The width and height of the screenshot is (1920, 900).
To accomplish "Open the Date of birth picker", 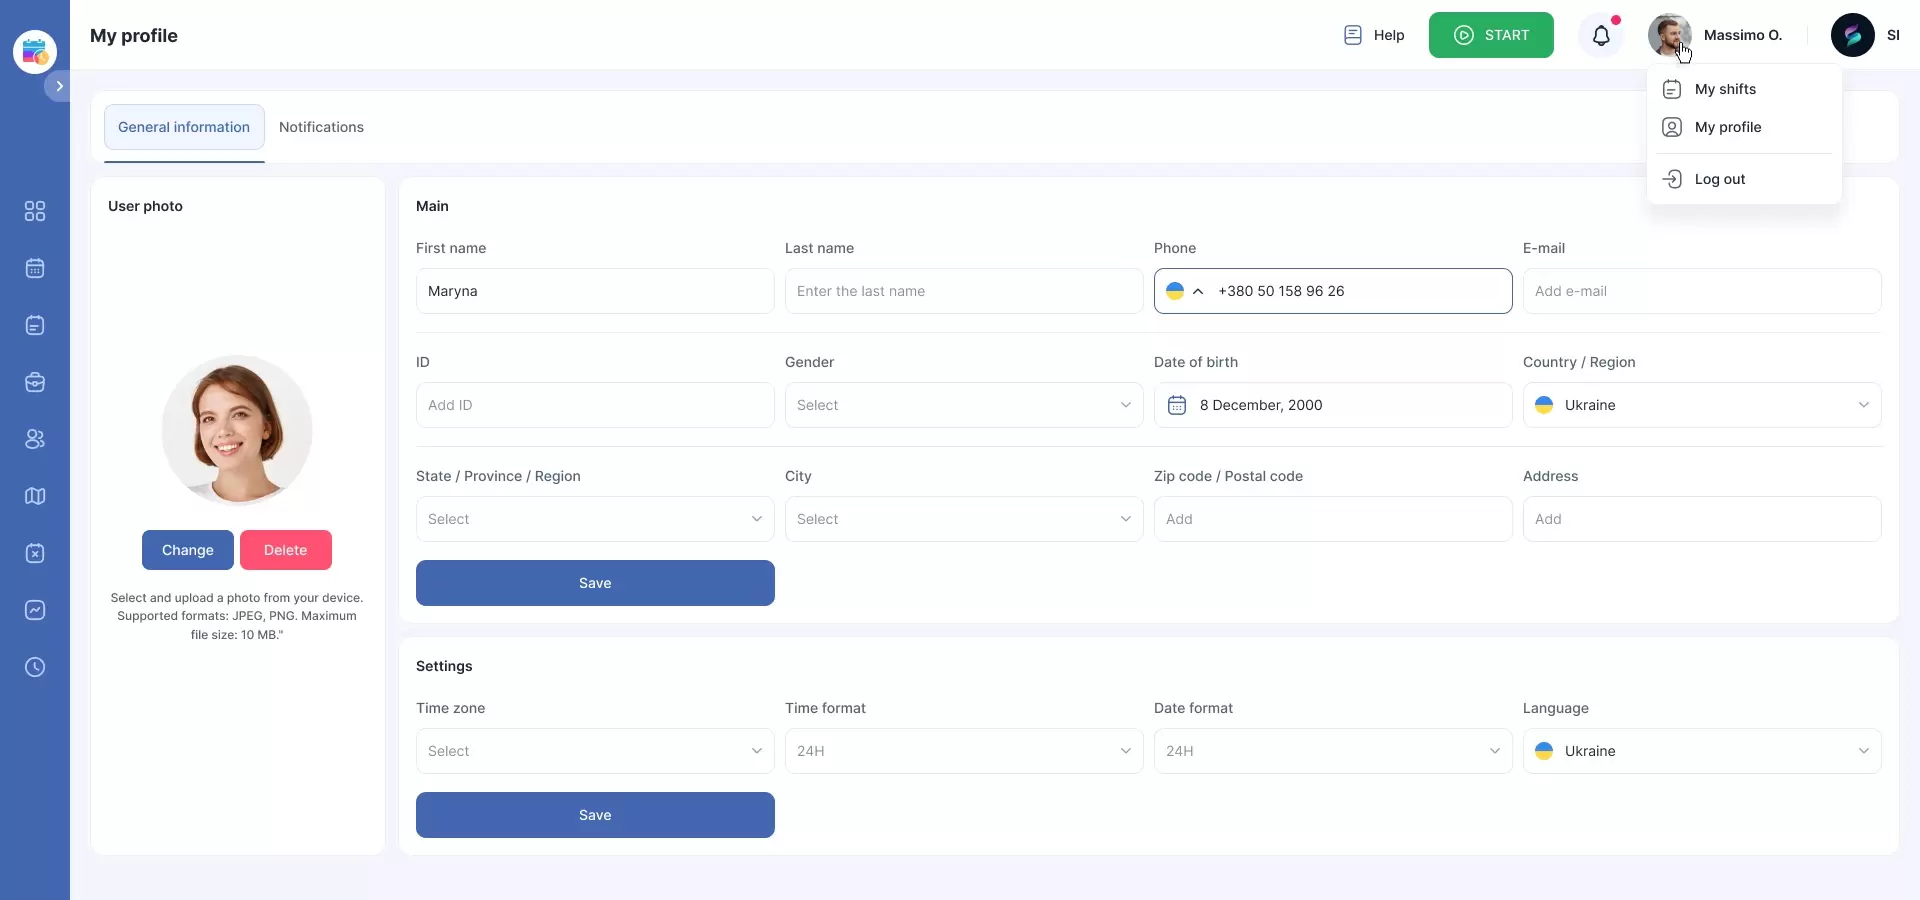I will [1332, 405].
